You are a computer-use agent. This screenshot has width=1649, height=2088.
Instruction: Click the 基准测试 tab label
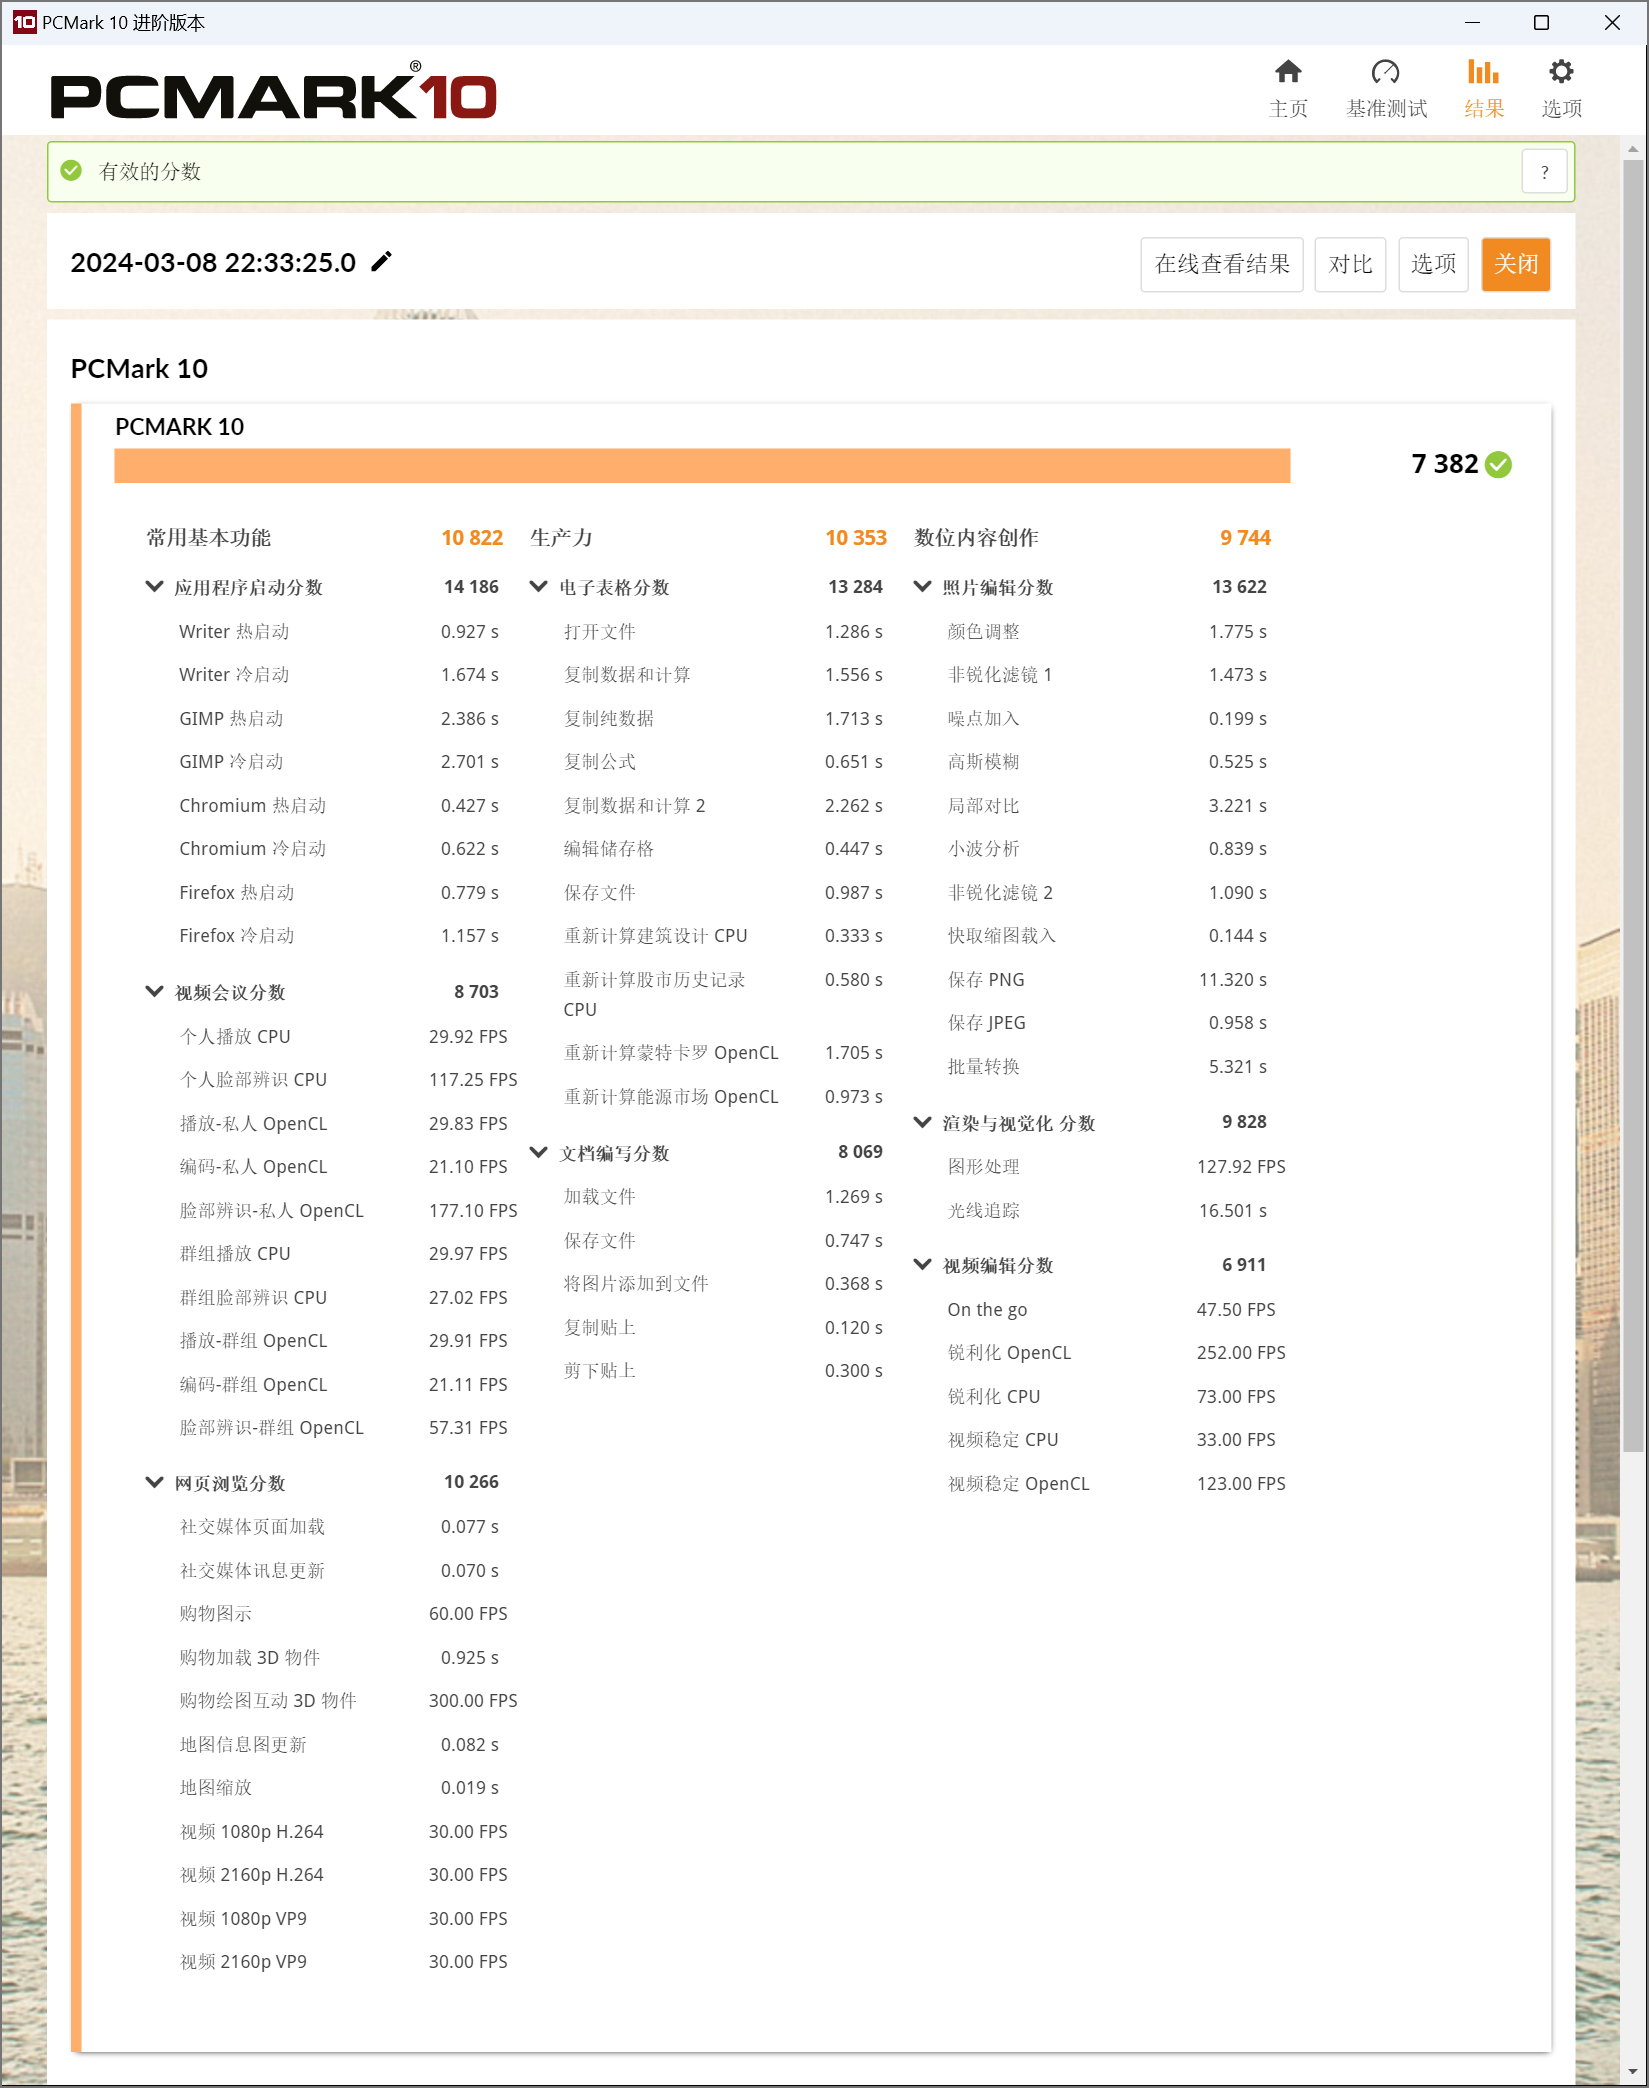coord(1386,108)
